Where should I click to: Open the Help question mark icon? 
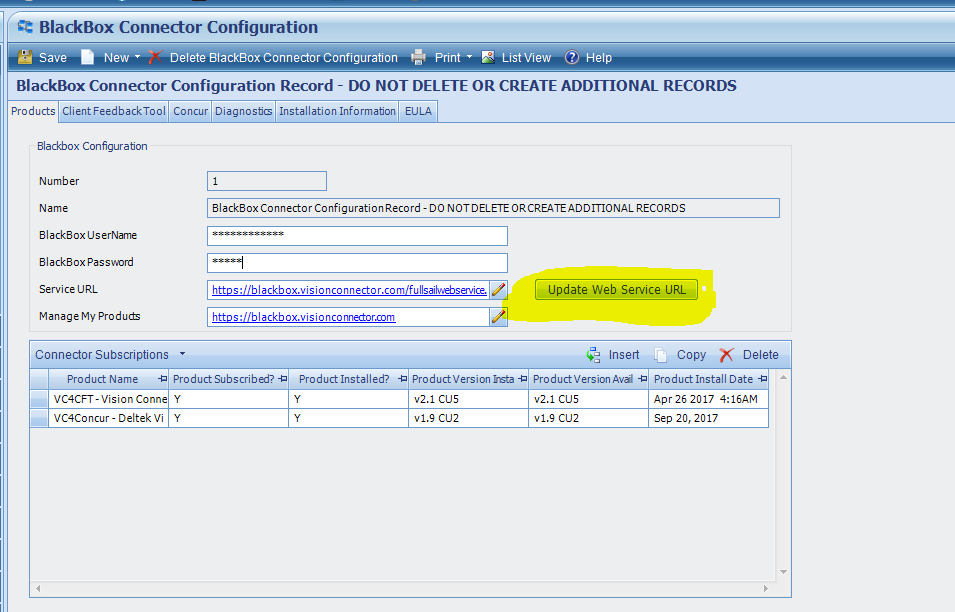click(572, 57)
